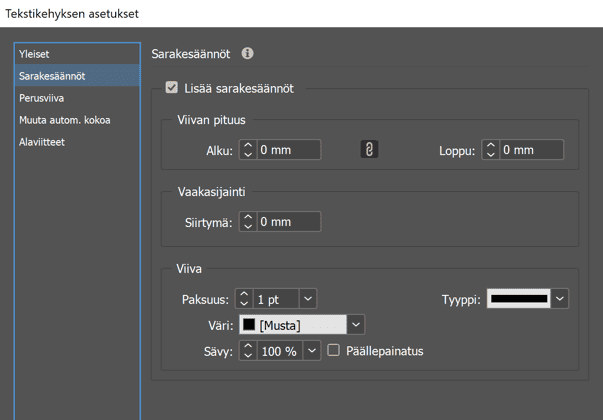Image resolution: width=603 pixels, height=420 pixels.
Task: Open the Paksuus dropdown arrow
Action: pyautogui.click(x=308, y=299)
